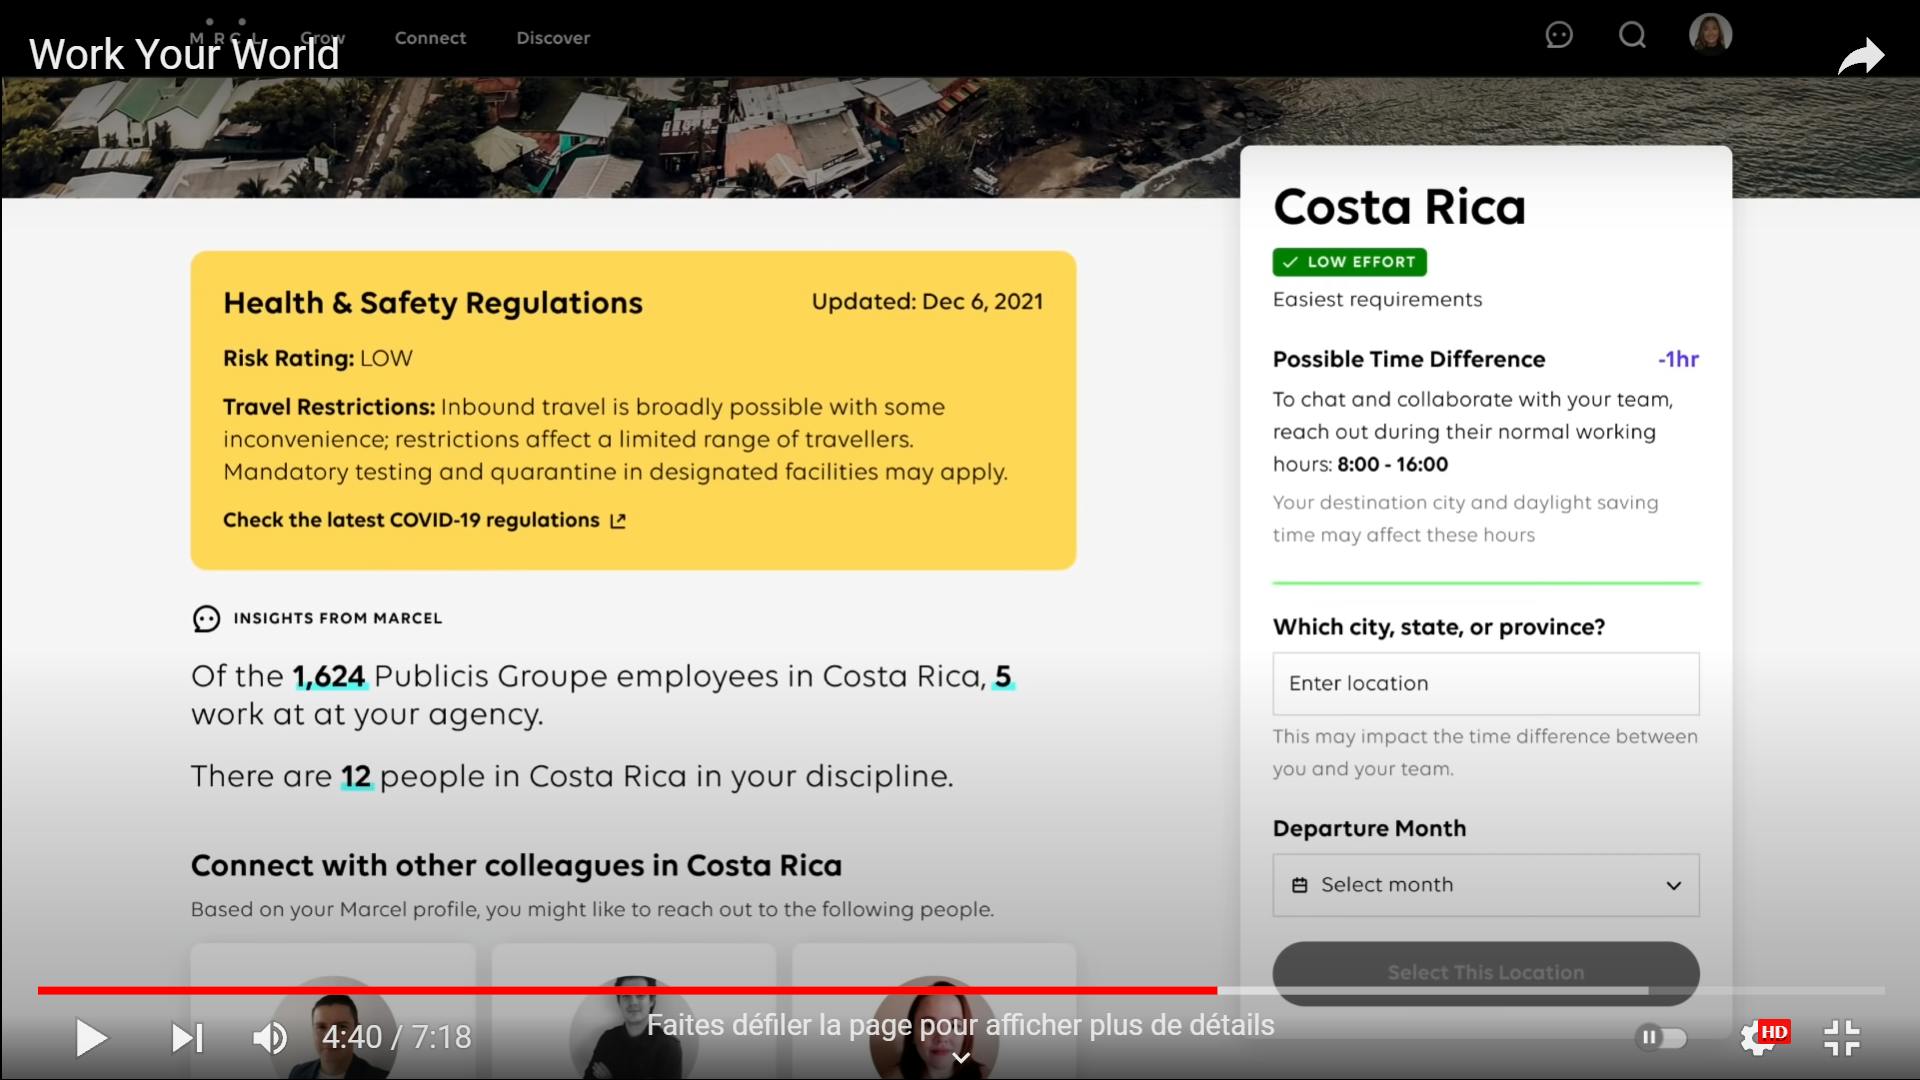Click the Select month chevron arrow

(x=1673, y=886)
